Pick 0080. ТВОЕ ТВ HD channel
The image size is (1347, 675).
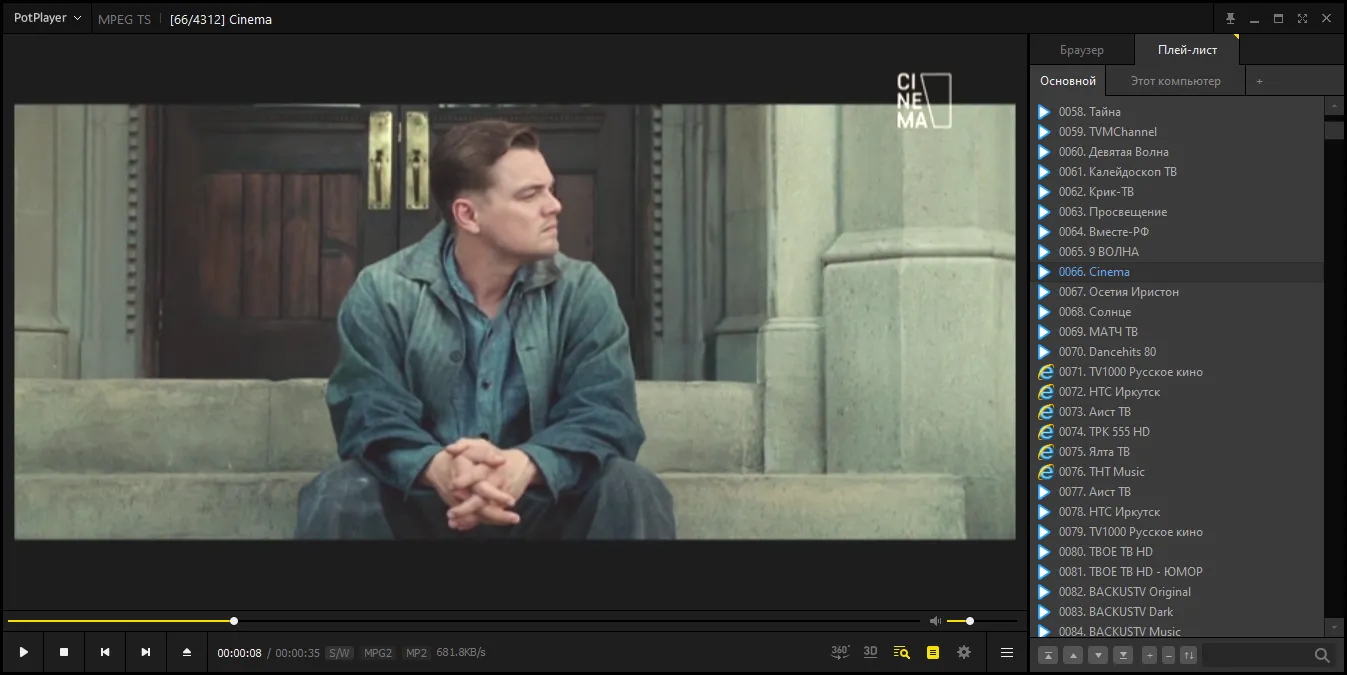1176,552
